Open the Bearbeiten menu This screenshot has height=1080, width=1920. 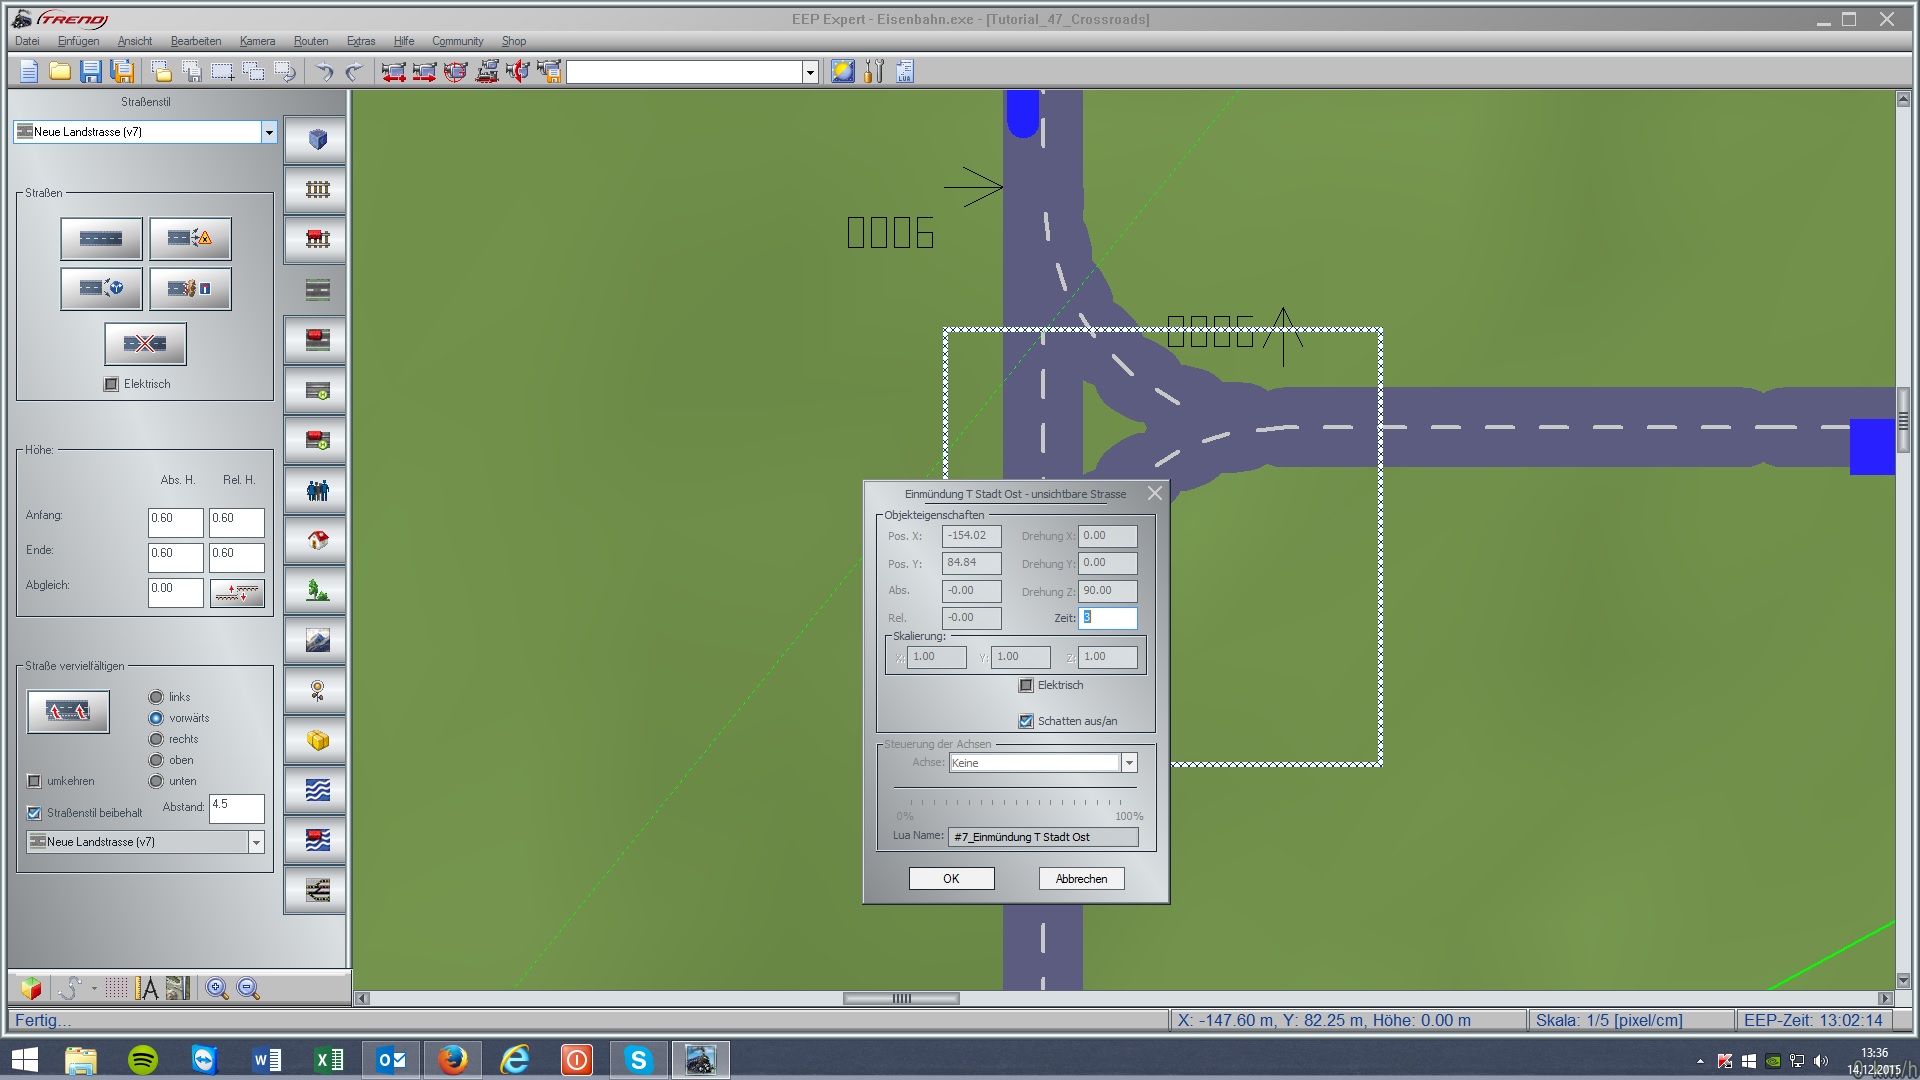point(196,41)
